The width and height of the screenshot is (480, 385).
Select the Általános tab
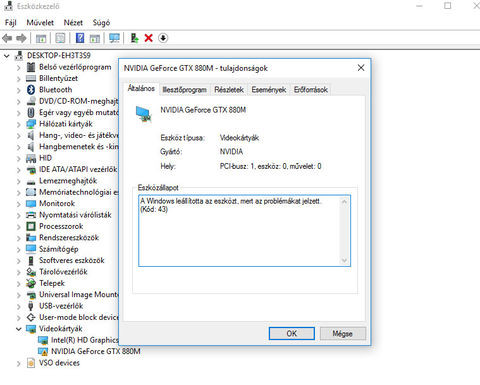pos(141,88)
